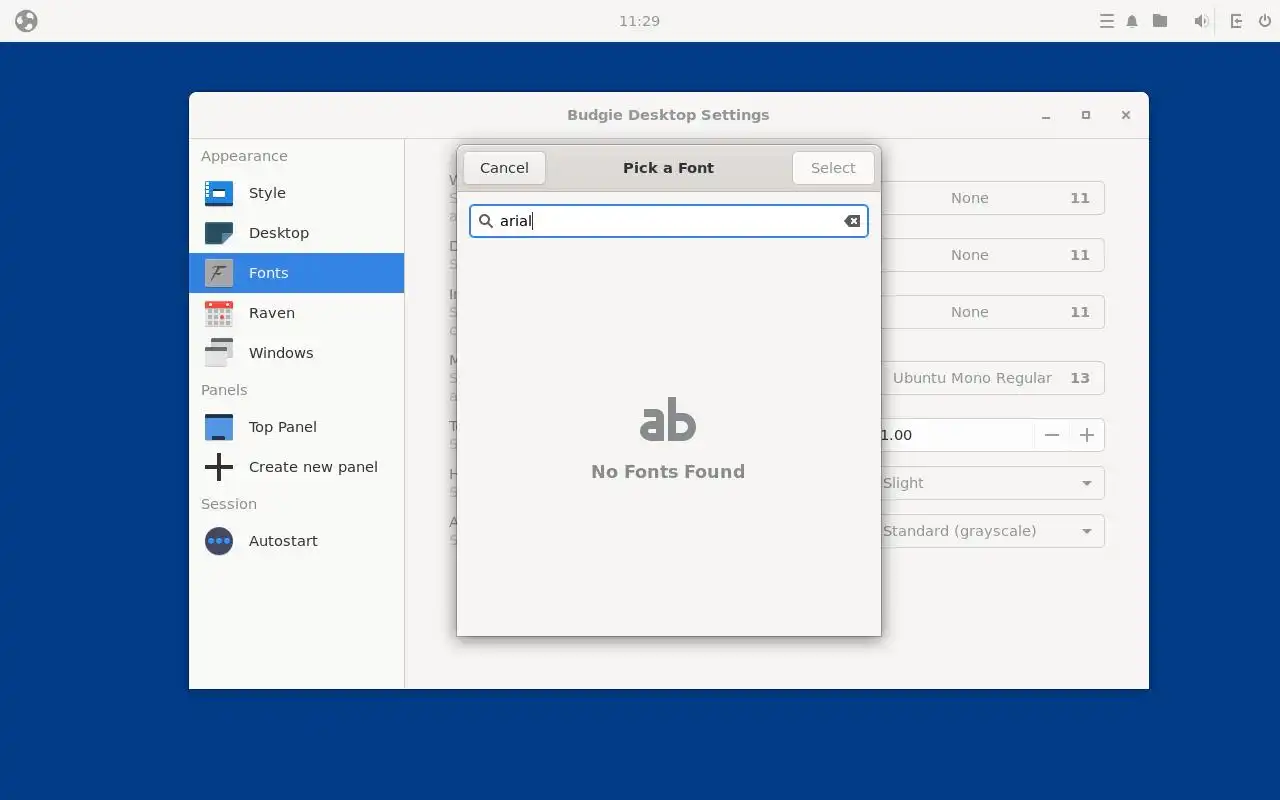1280x800 pixels.
Task: Click the plus icon for new panel
Action: pyautogui.click(x=219, y=467)
